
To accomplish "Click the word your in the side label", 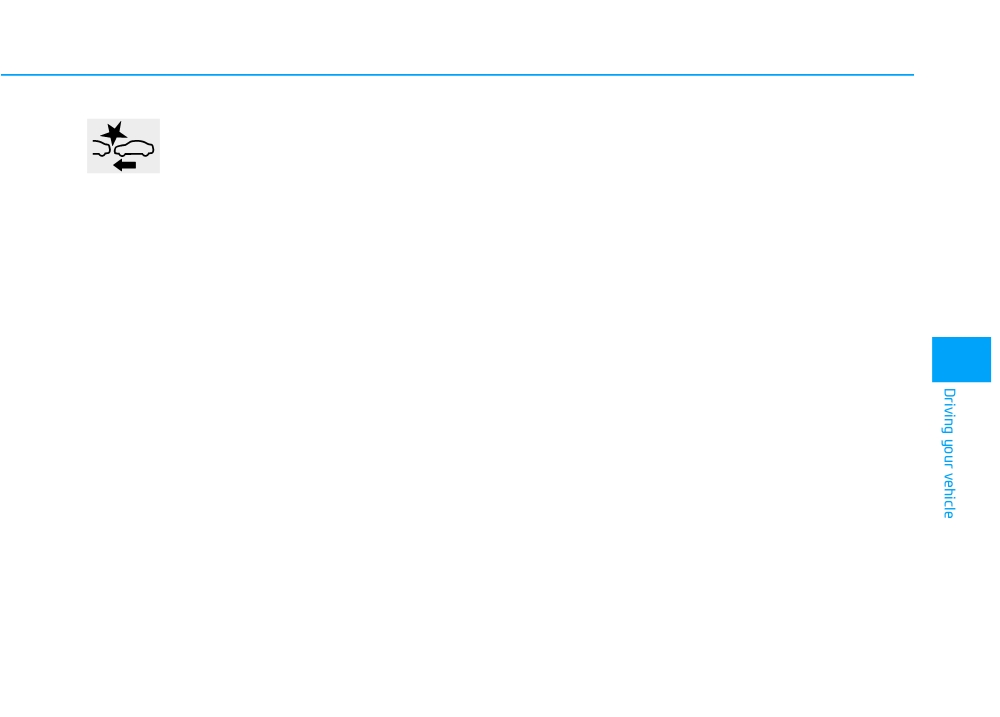I will point(949,454).
